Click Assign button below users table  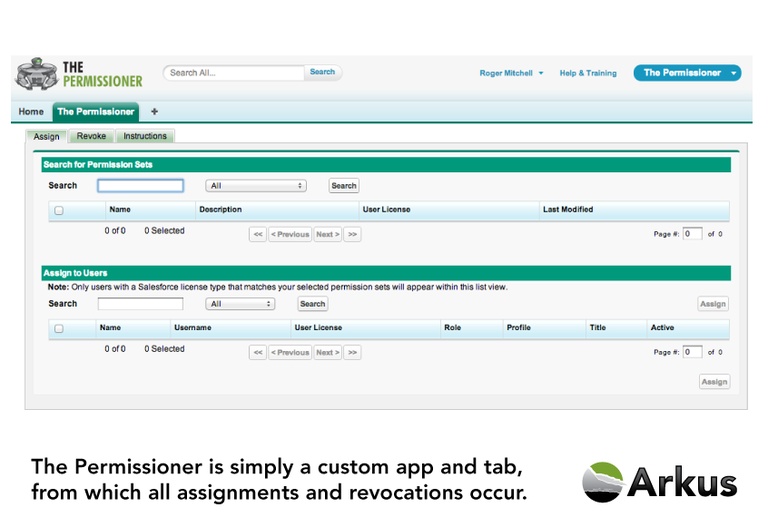(714, 382)
